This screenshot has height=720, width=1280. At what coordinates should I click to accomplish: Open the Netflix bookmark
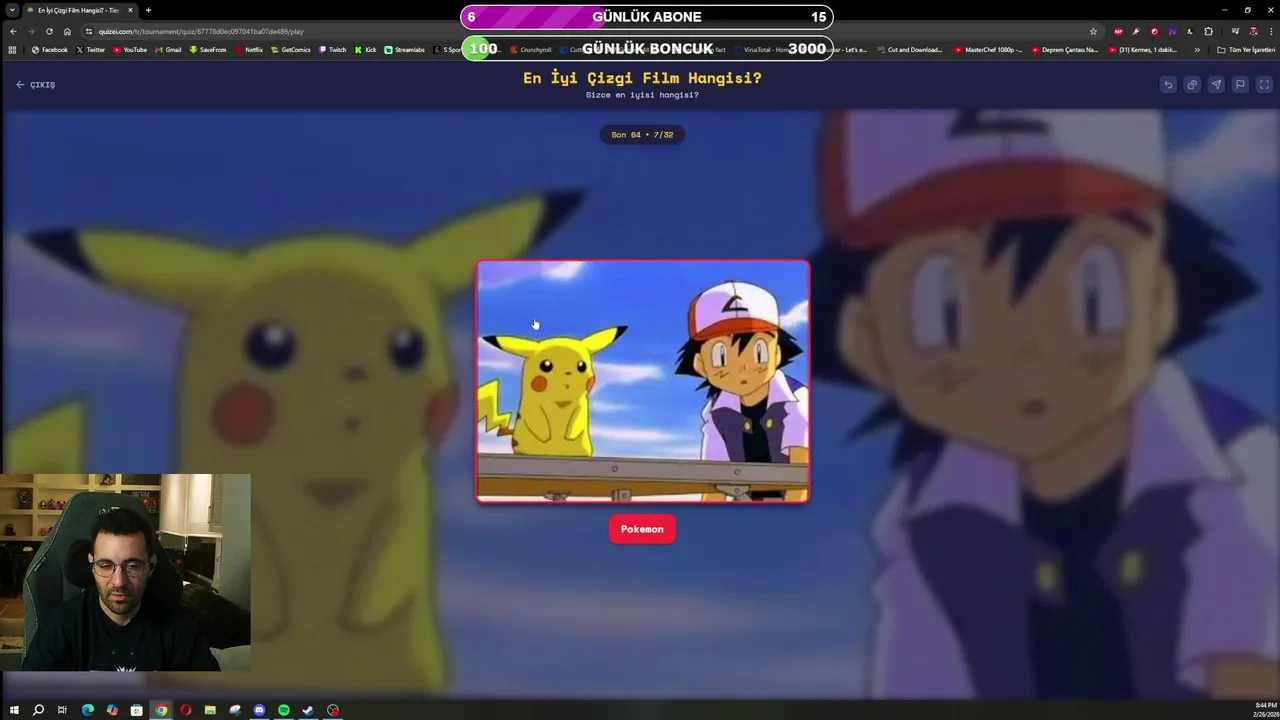[249, 49]
